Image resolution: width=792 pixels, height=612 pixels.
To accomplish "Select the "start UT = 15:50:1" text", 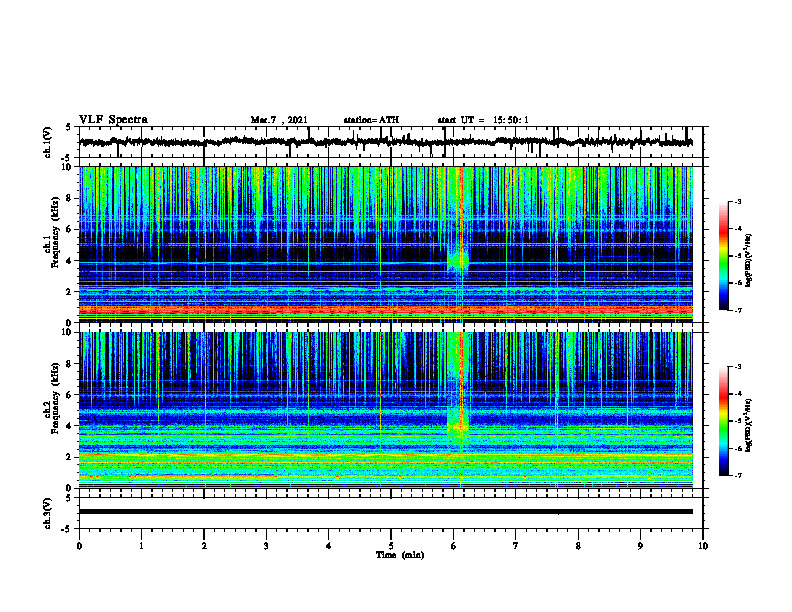I will click(x=483, y=120).
